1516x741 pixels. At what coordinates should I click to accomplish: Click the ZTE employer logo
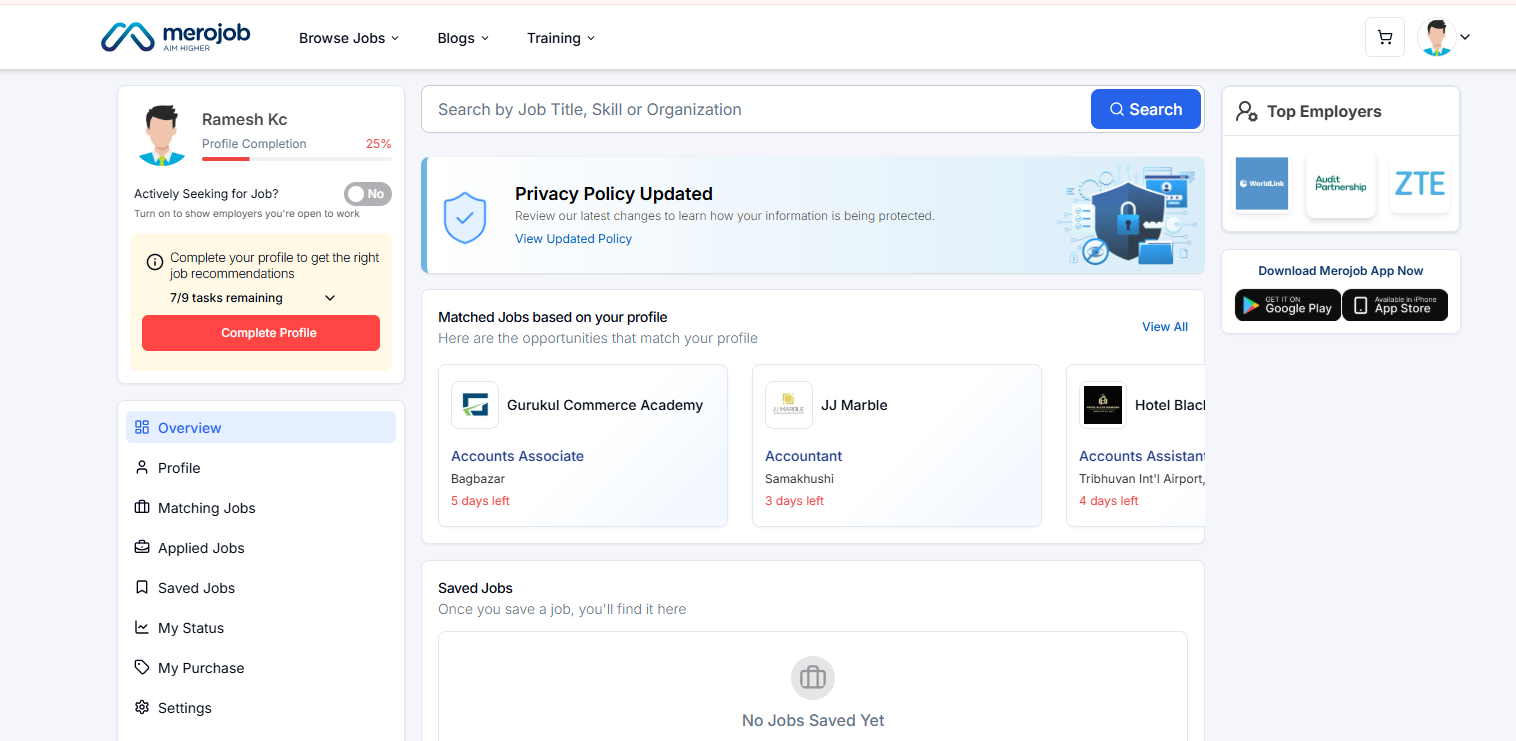[1419, 184]
